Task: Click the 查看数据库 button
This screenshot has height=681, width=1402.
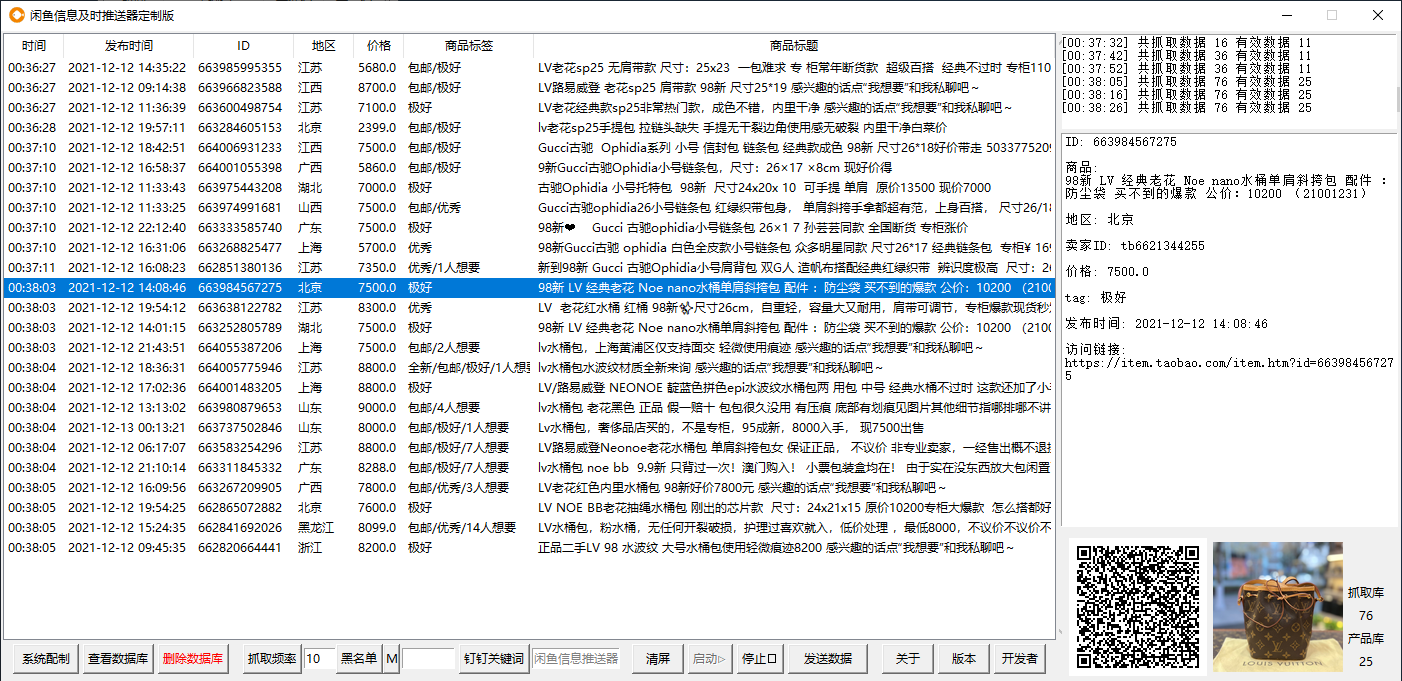Action: coord(118,659)
